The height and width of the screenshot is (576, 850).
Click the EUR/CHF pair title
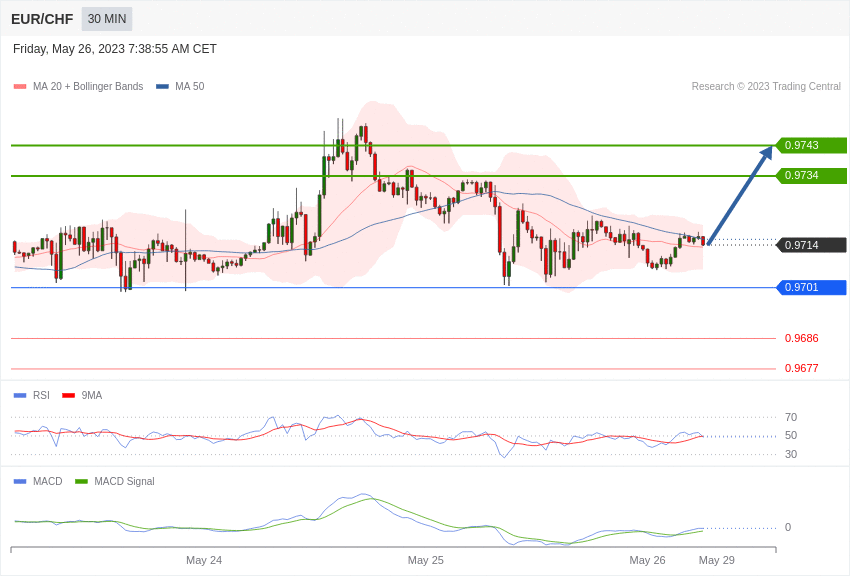point(42,19)
